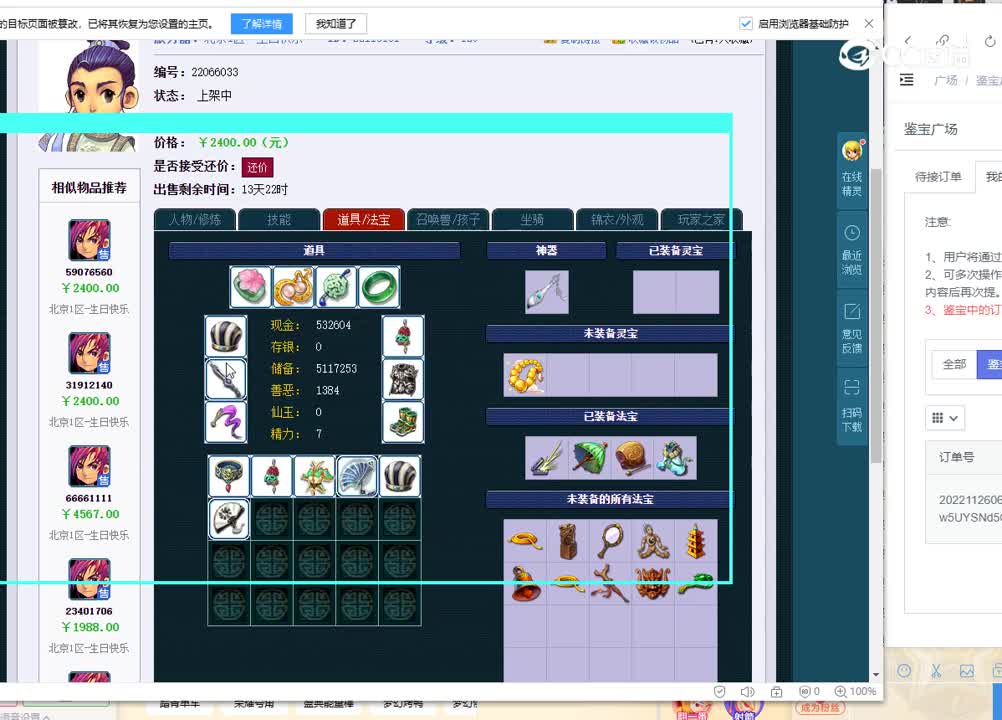The width and height of the screenshot is (1002, 720).
Task: Click the red 还价 bargain button
Action: [x=258, y=167]
